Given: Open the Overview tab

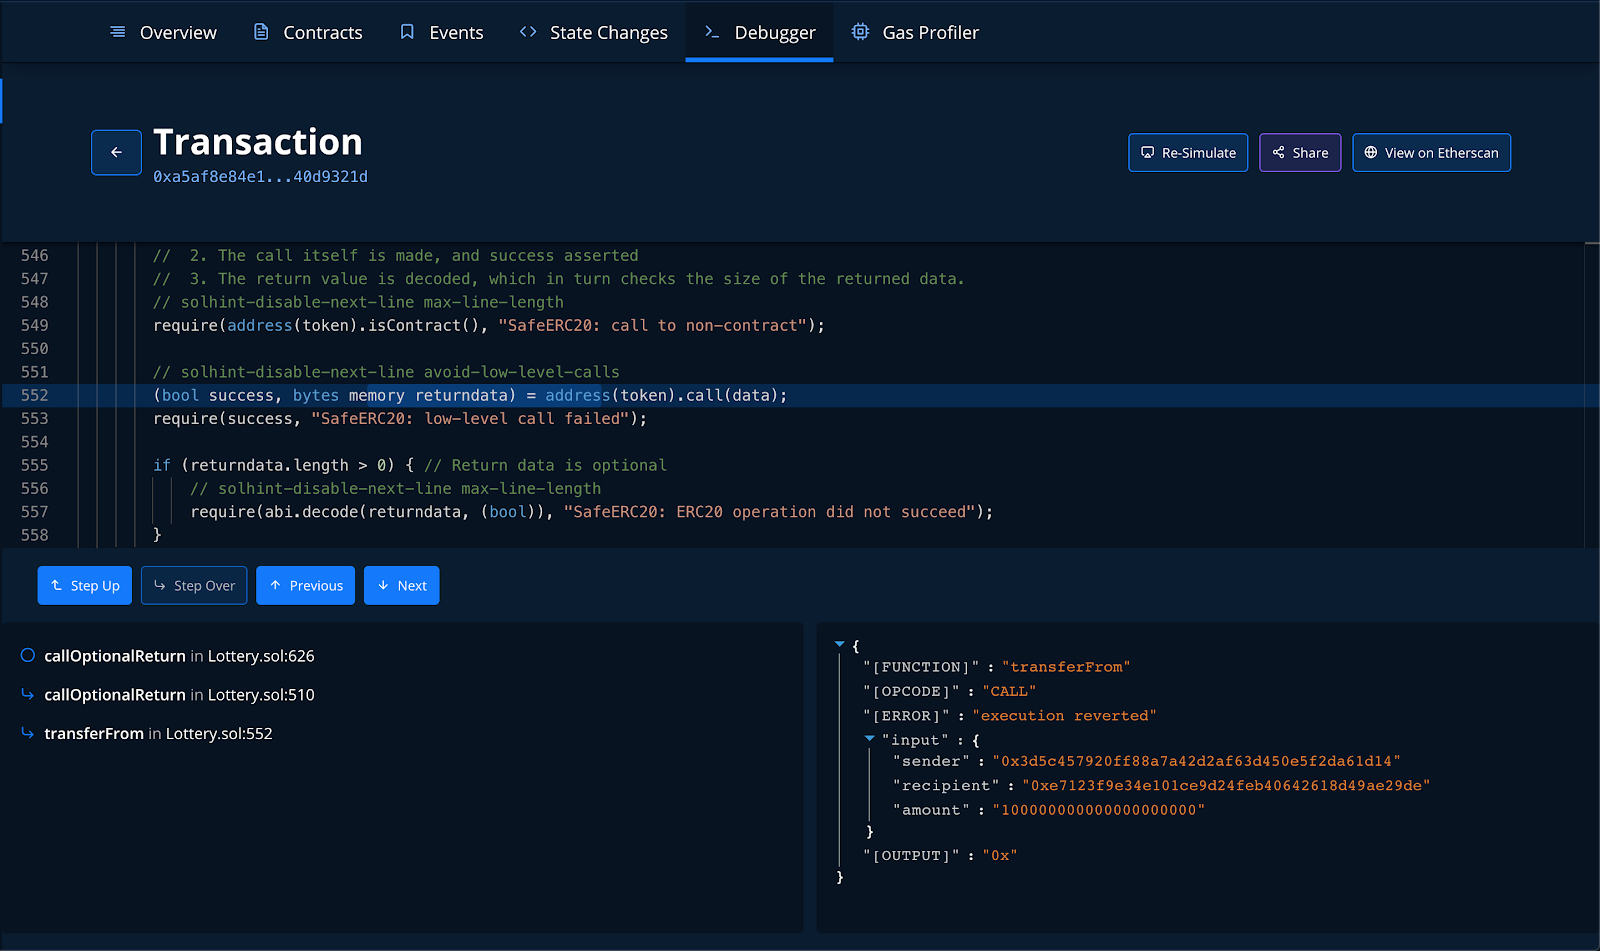Looking at the screenshot, I should [163, 33].
